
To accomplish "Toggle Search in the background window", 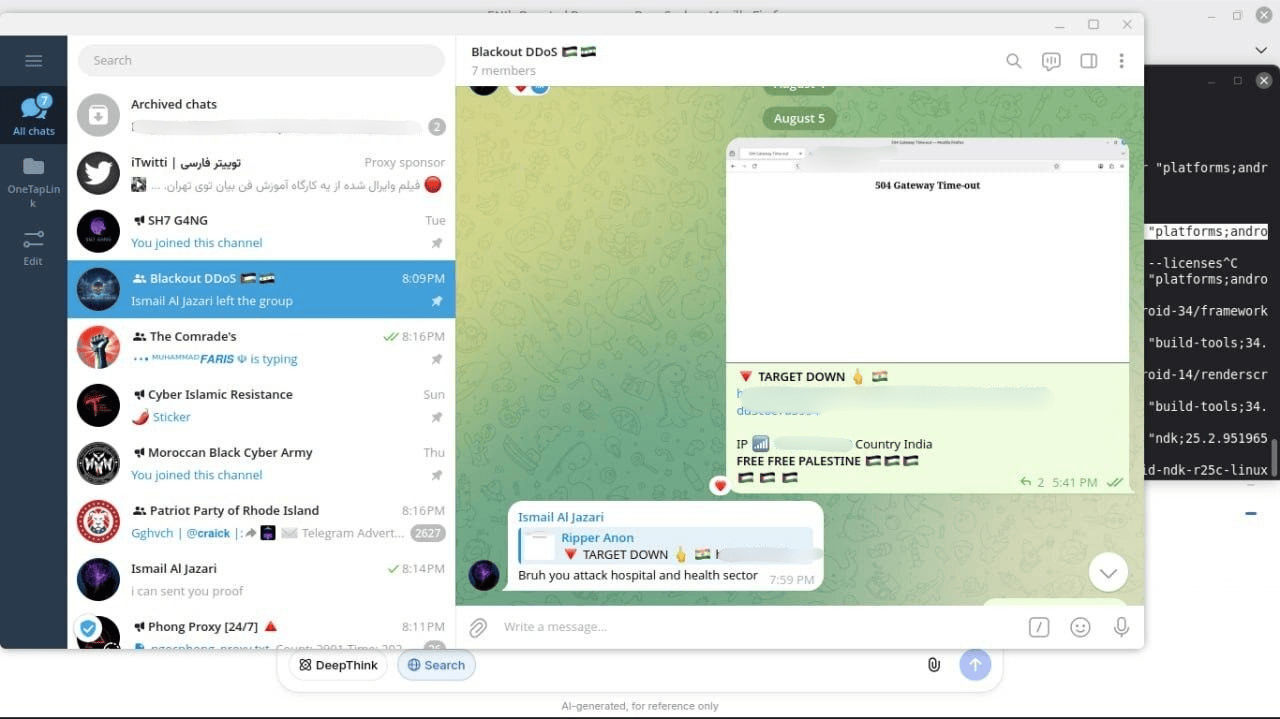I will tap(436, 665).
